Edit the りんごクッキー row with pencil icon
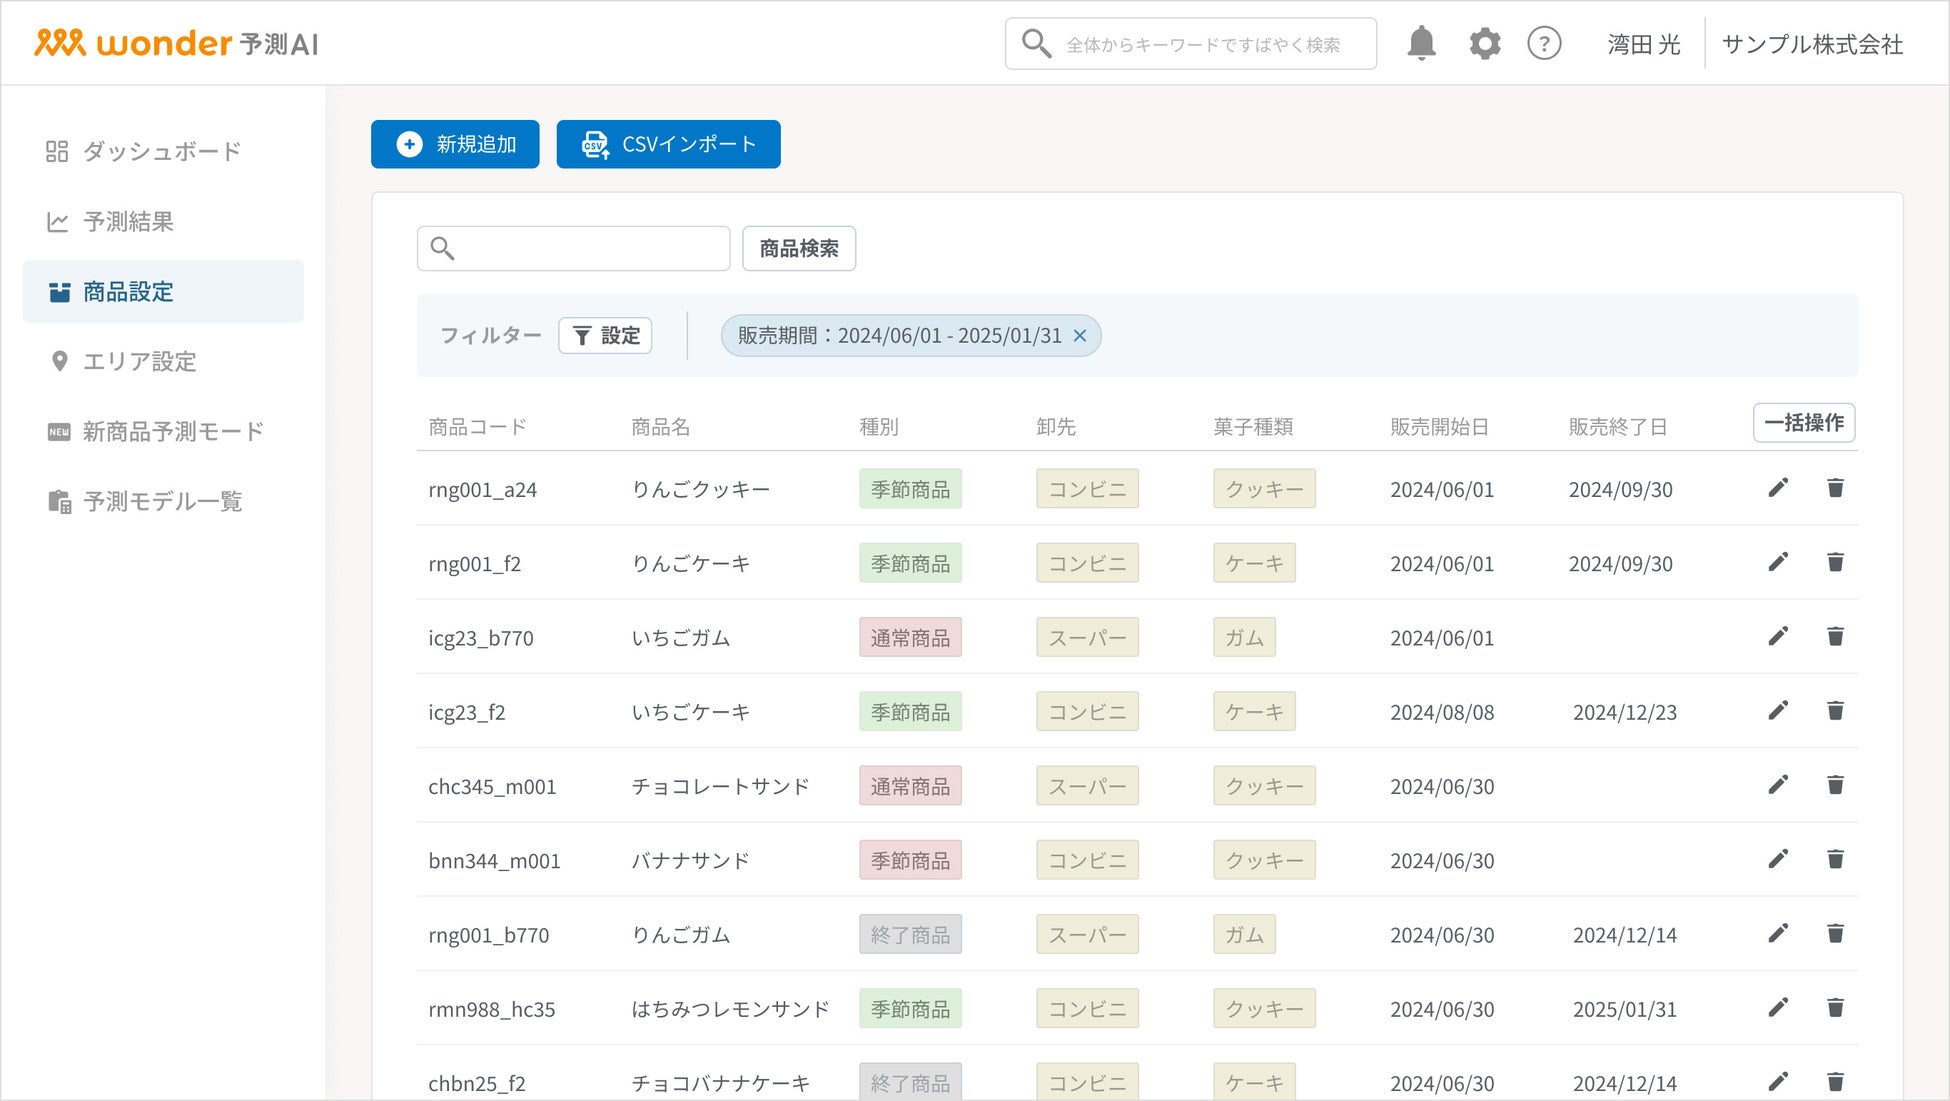Image resolution: width=1950 pixels, height=1101 pixels. click(x=1778, y=488)
